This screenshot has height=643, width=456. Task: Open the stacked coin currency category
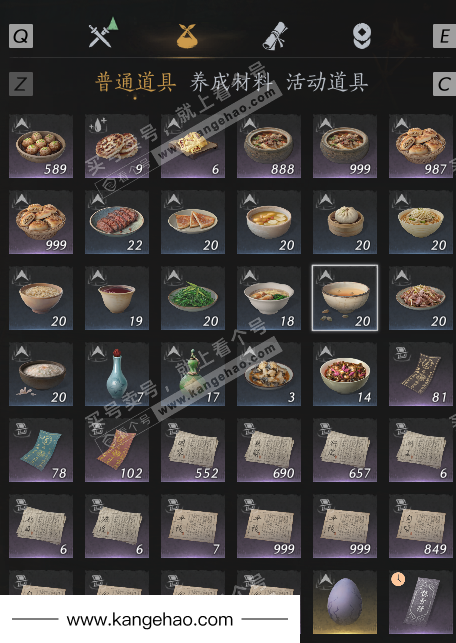pos(362,36)
